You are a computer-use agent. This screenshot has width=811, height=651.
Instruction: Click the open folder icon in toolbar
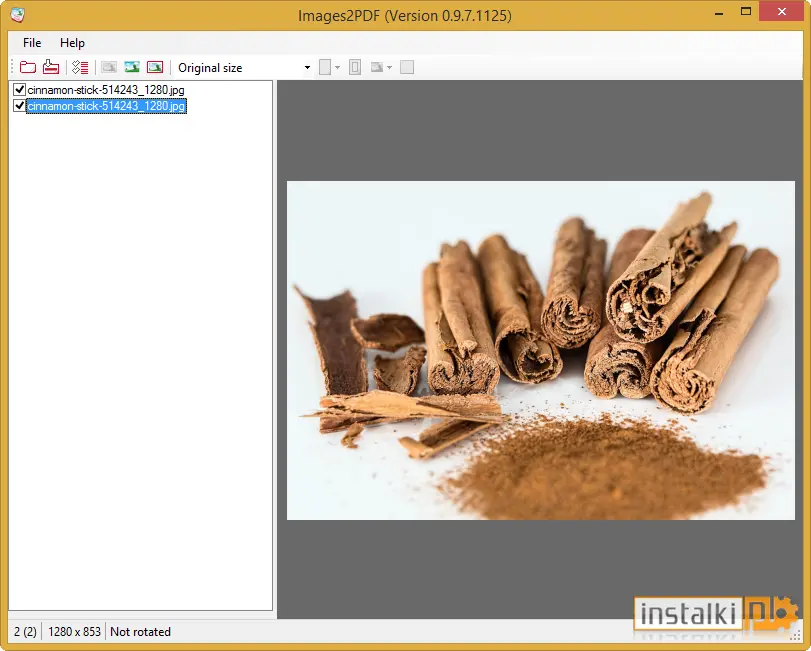28,67
